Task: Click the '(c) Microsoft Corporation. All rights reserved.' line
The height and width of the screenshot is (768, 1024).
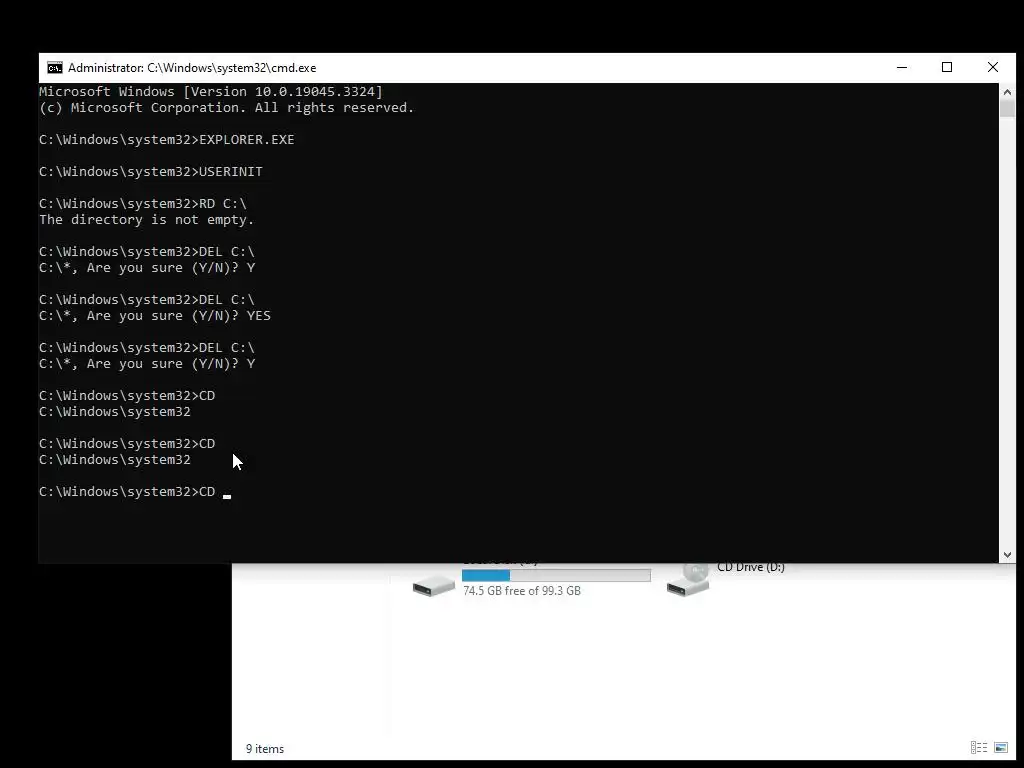Action: coord(227,108)
